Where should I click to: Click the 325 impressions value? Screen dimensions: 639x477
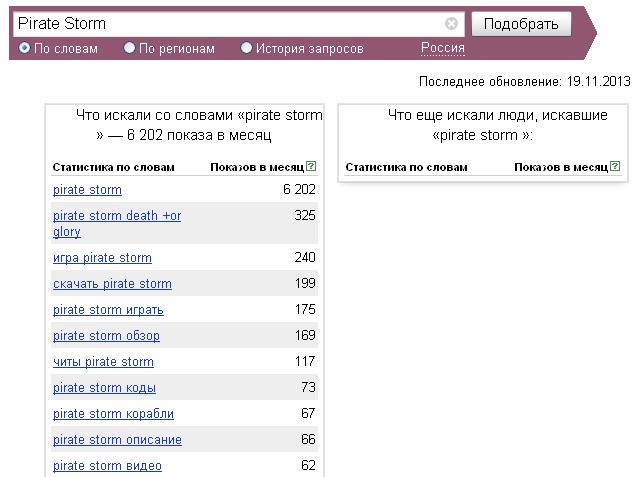coord(305,216)
